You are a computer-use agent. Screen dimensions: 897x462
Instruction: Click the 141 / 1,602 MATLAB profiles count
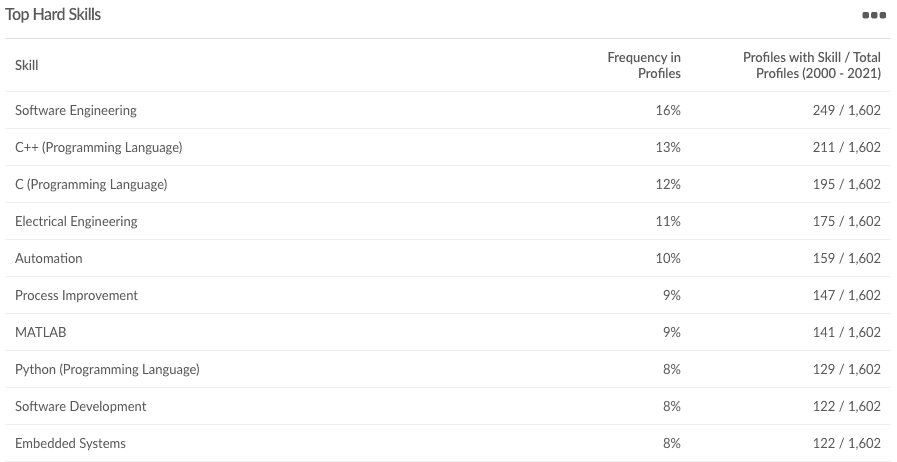tap(846, 333)
